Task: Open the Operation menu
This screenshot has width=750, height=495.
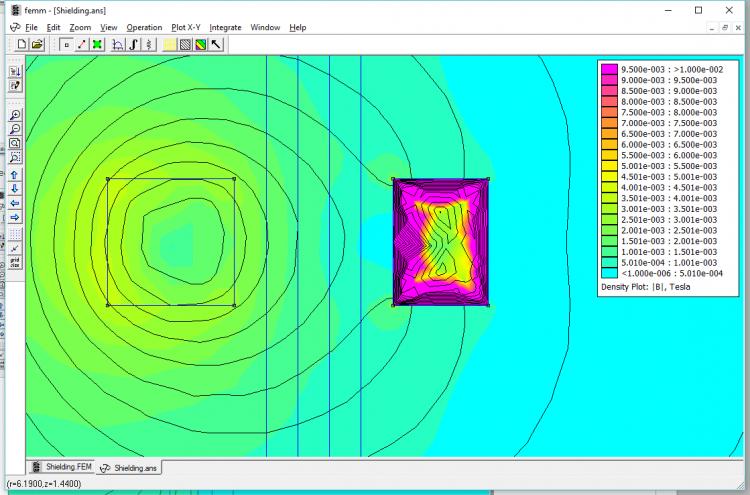Action: [x=144, y=27]
